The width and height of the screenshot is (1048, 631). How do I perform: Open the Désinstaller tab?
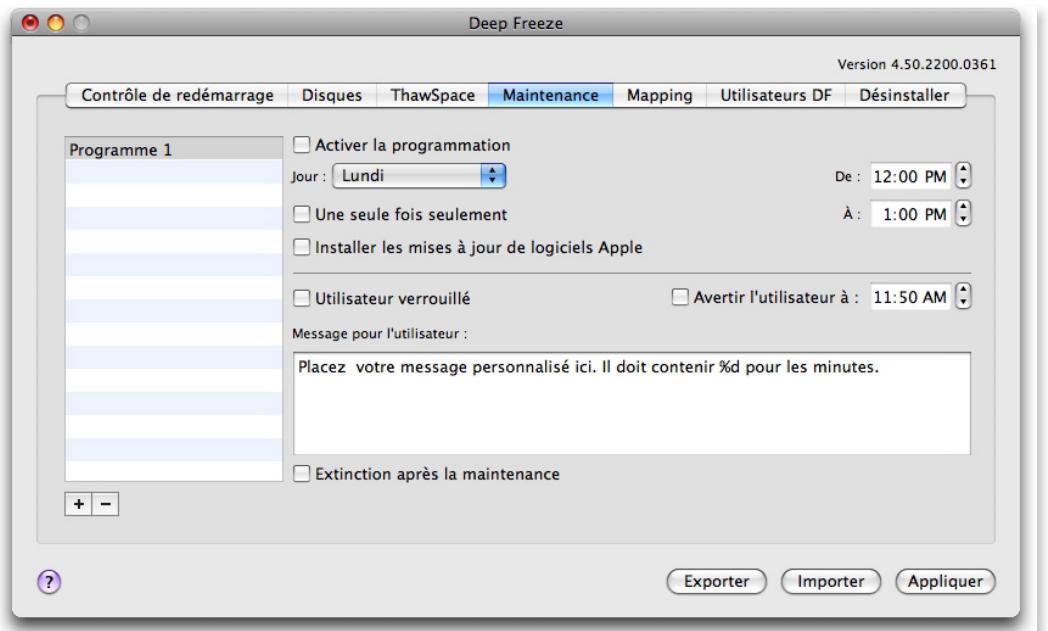[904, 95]
